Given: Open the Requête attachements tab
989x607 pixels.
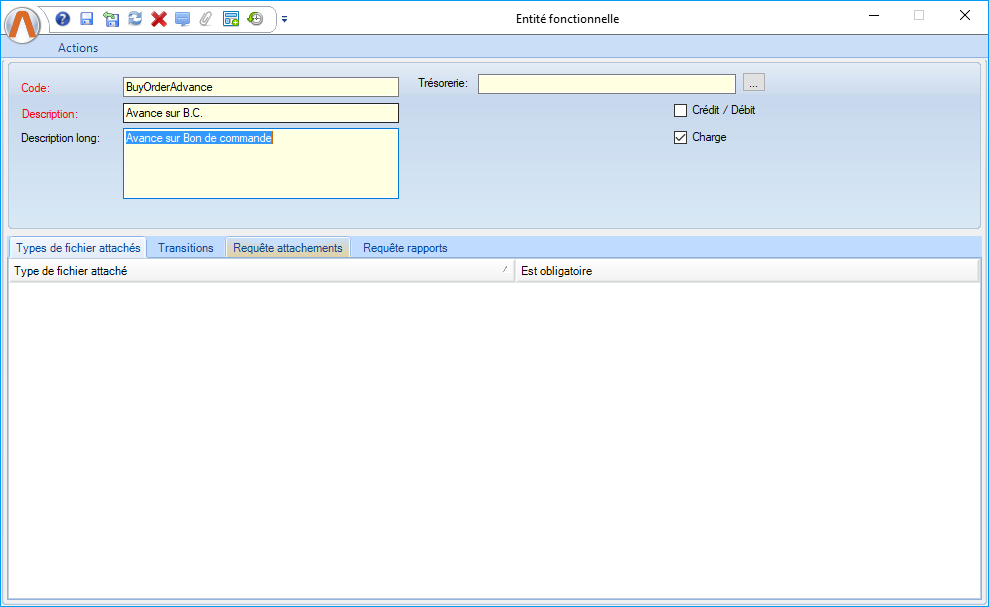Looking at the screenshot, I should tap(288, 248).
